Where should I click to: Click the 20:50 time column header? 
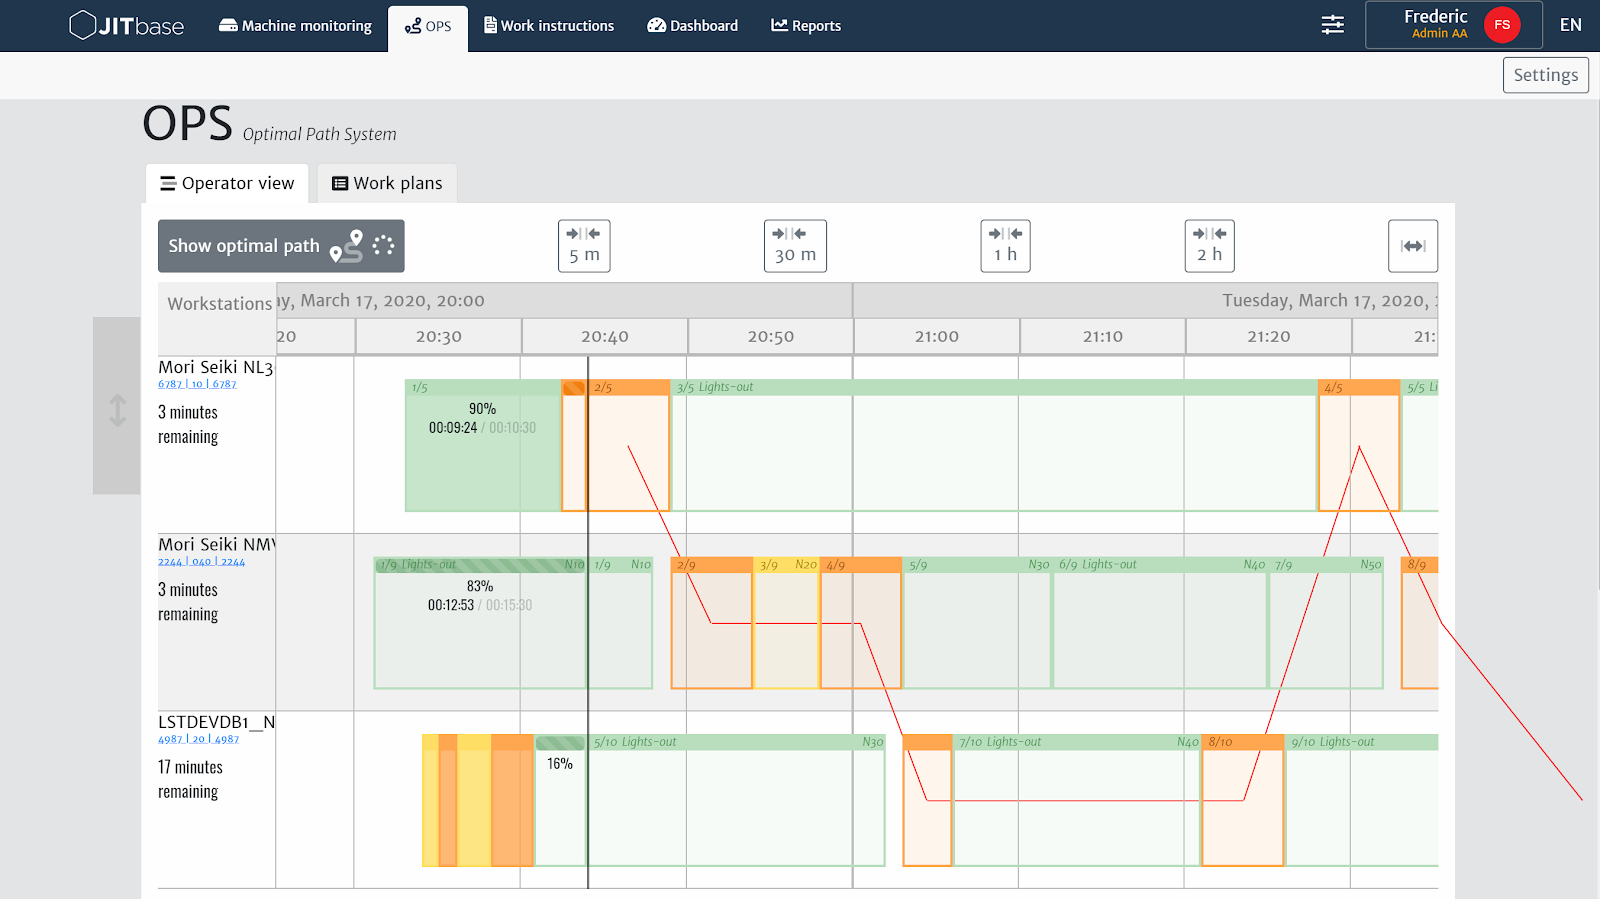pos(771,337)
